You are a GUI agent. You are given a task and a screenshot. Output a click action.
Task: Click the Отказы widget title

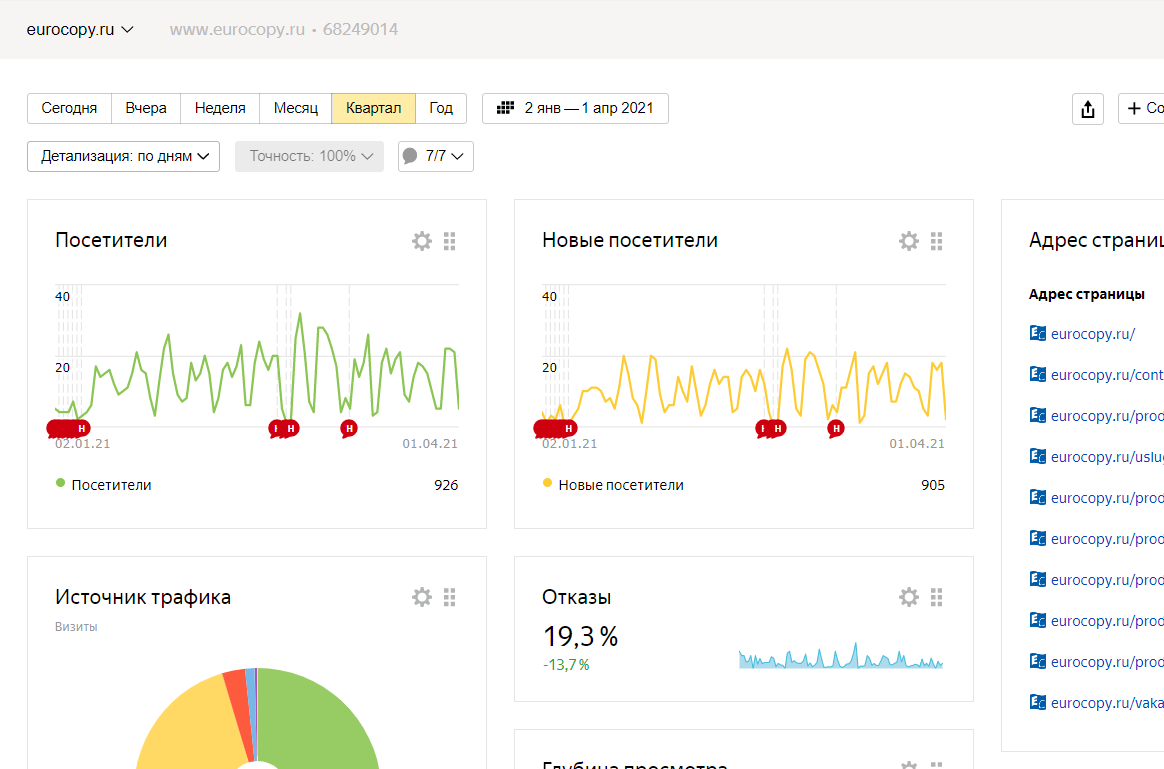(577, 597)
